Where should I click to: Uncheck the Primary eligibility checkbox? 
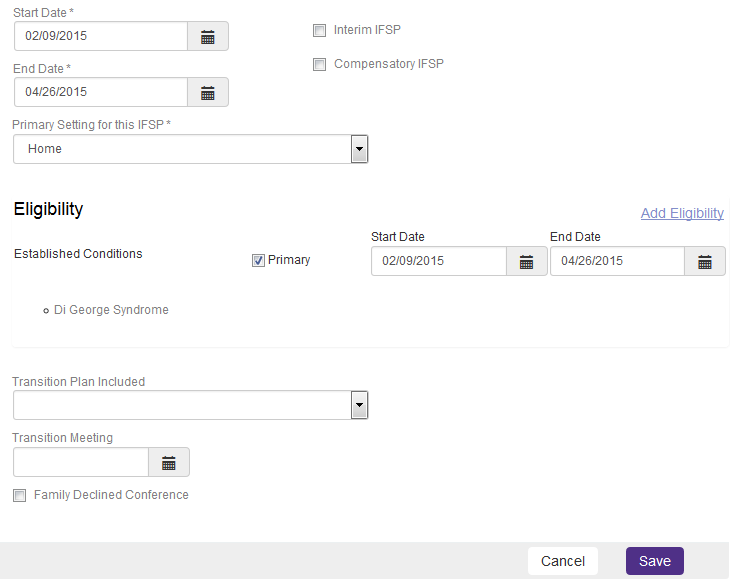pos(258,261)
